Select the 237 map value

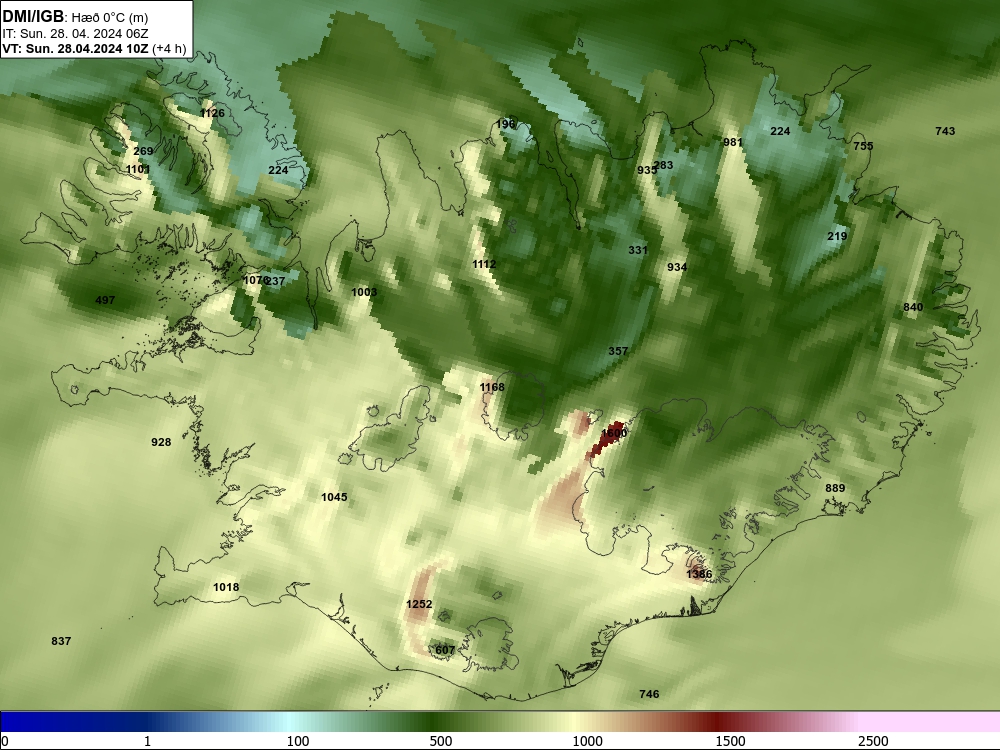[x=276, y=281]
